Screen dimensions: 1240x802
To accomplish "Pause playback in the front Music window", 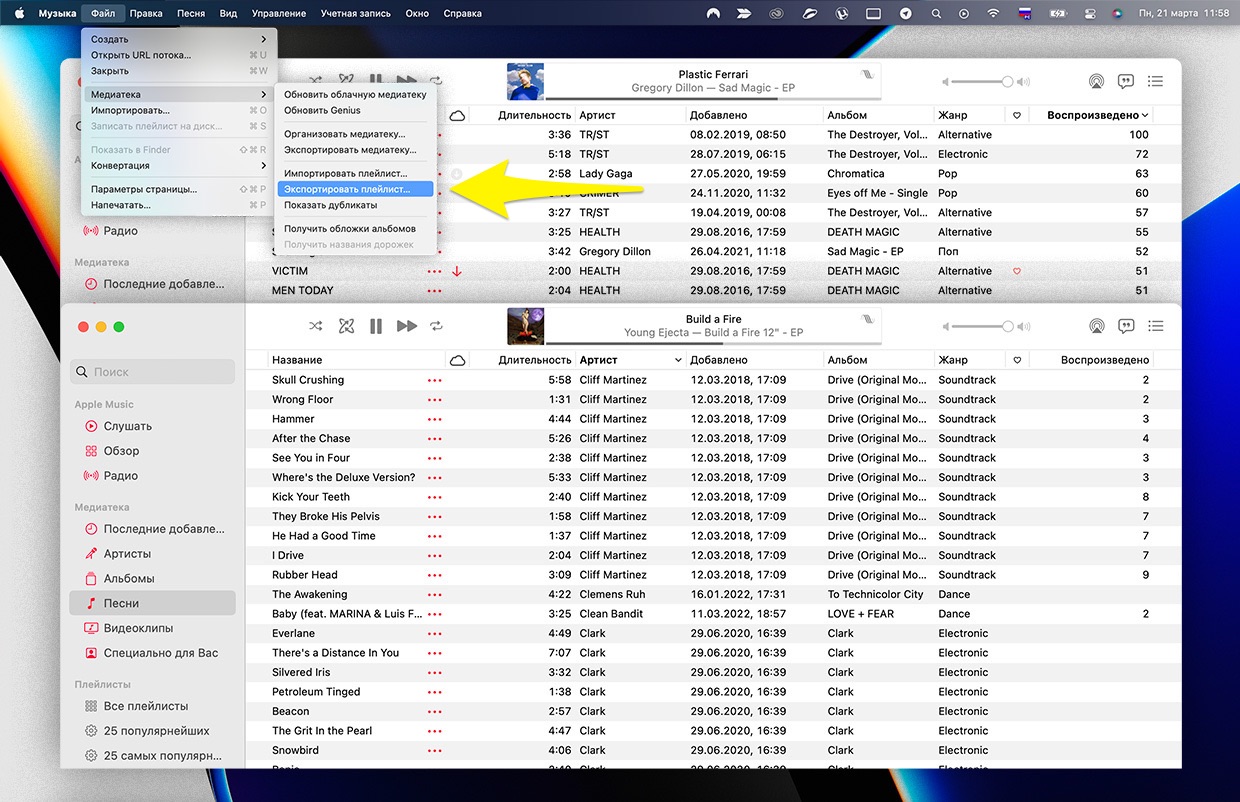I will coord(376,326).
